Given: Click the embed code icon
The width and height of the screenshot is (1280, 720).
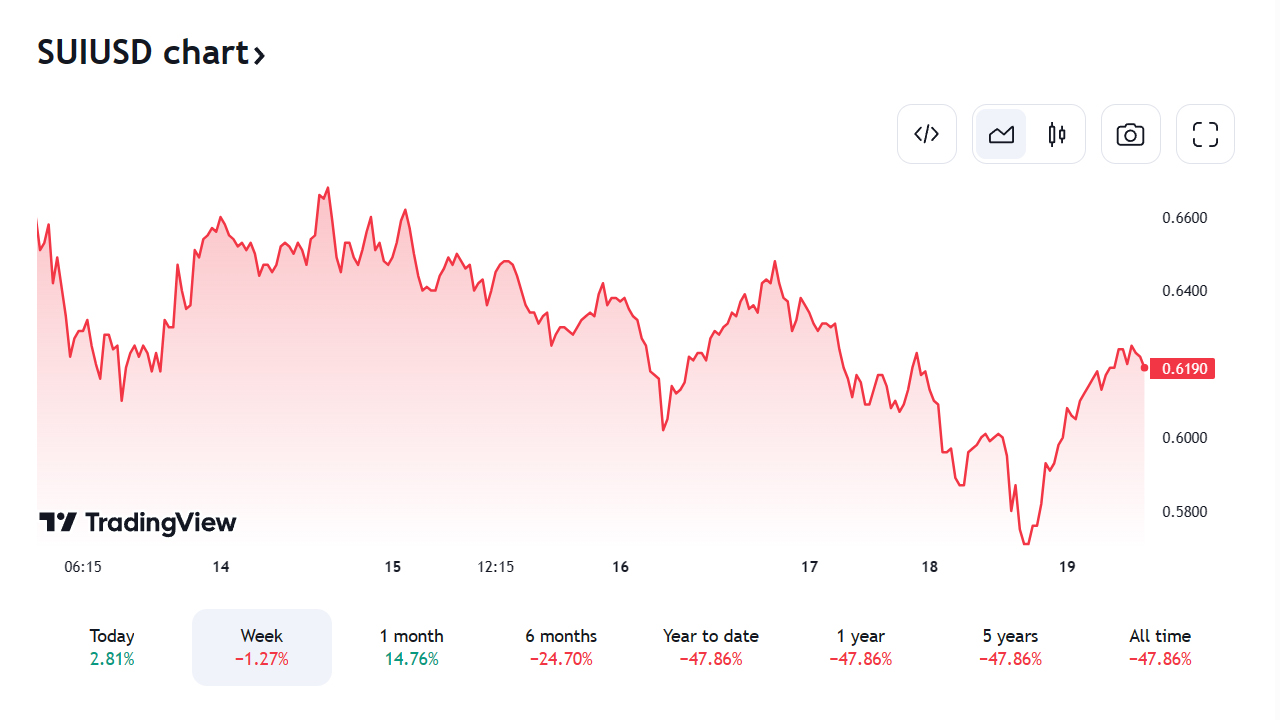Looking at the screenshot, I should 927,134.
